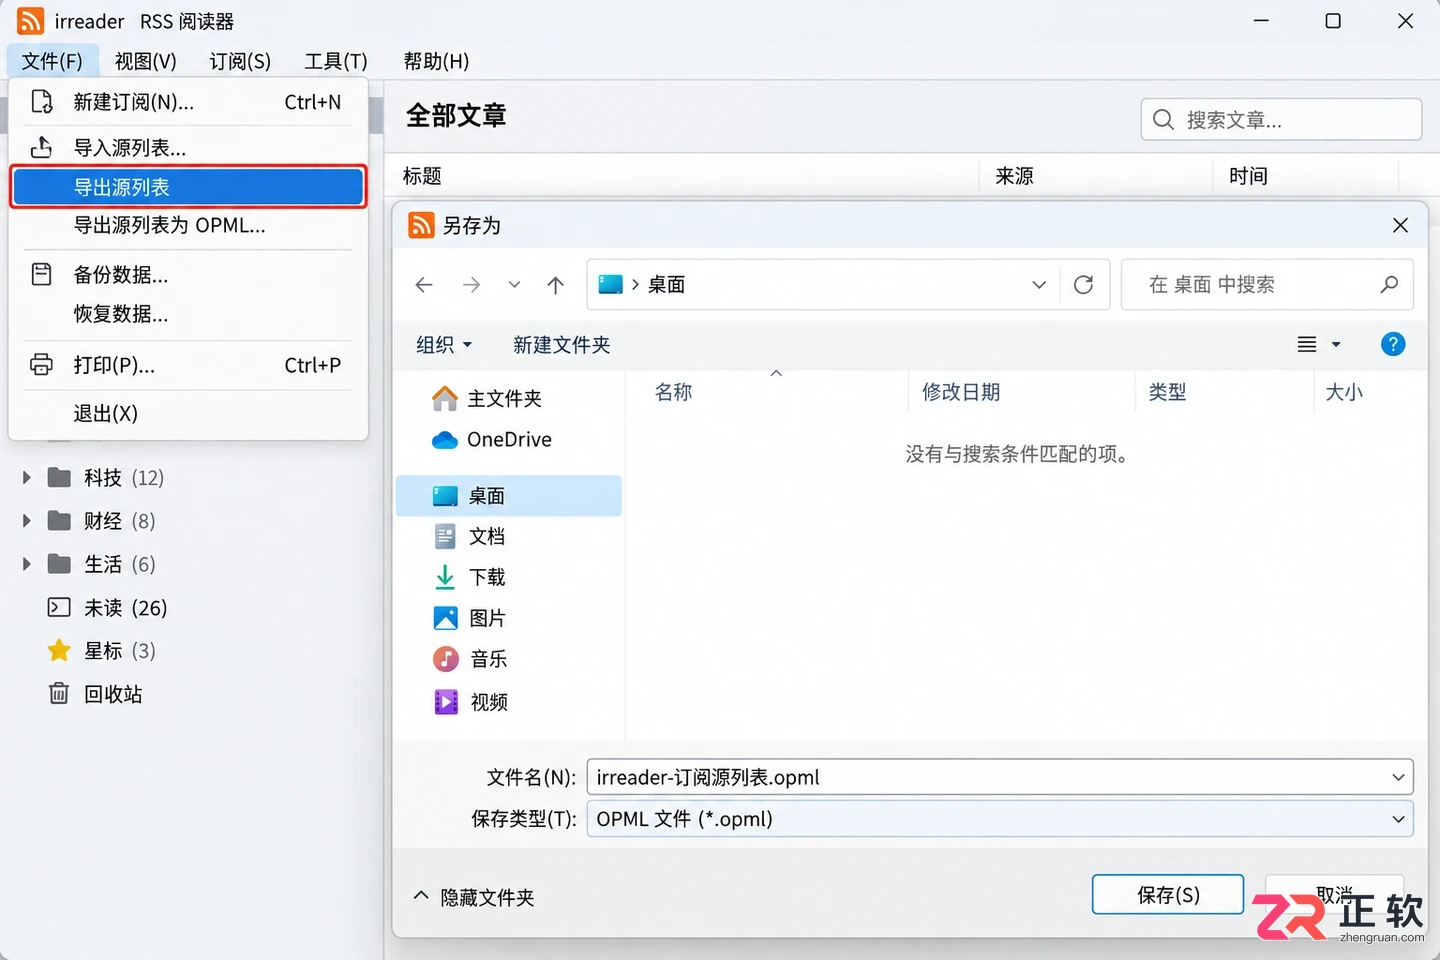This screenshot has width=1440, height=960.
Task: Choose 退出(X) menu entry
Action: click(188, 413)
